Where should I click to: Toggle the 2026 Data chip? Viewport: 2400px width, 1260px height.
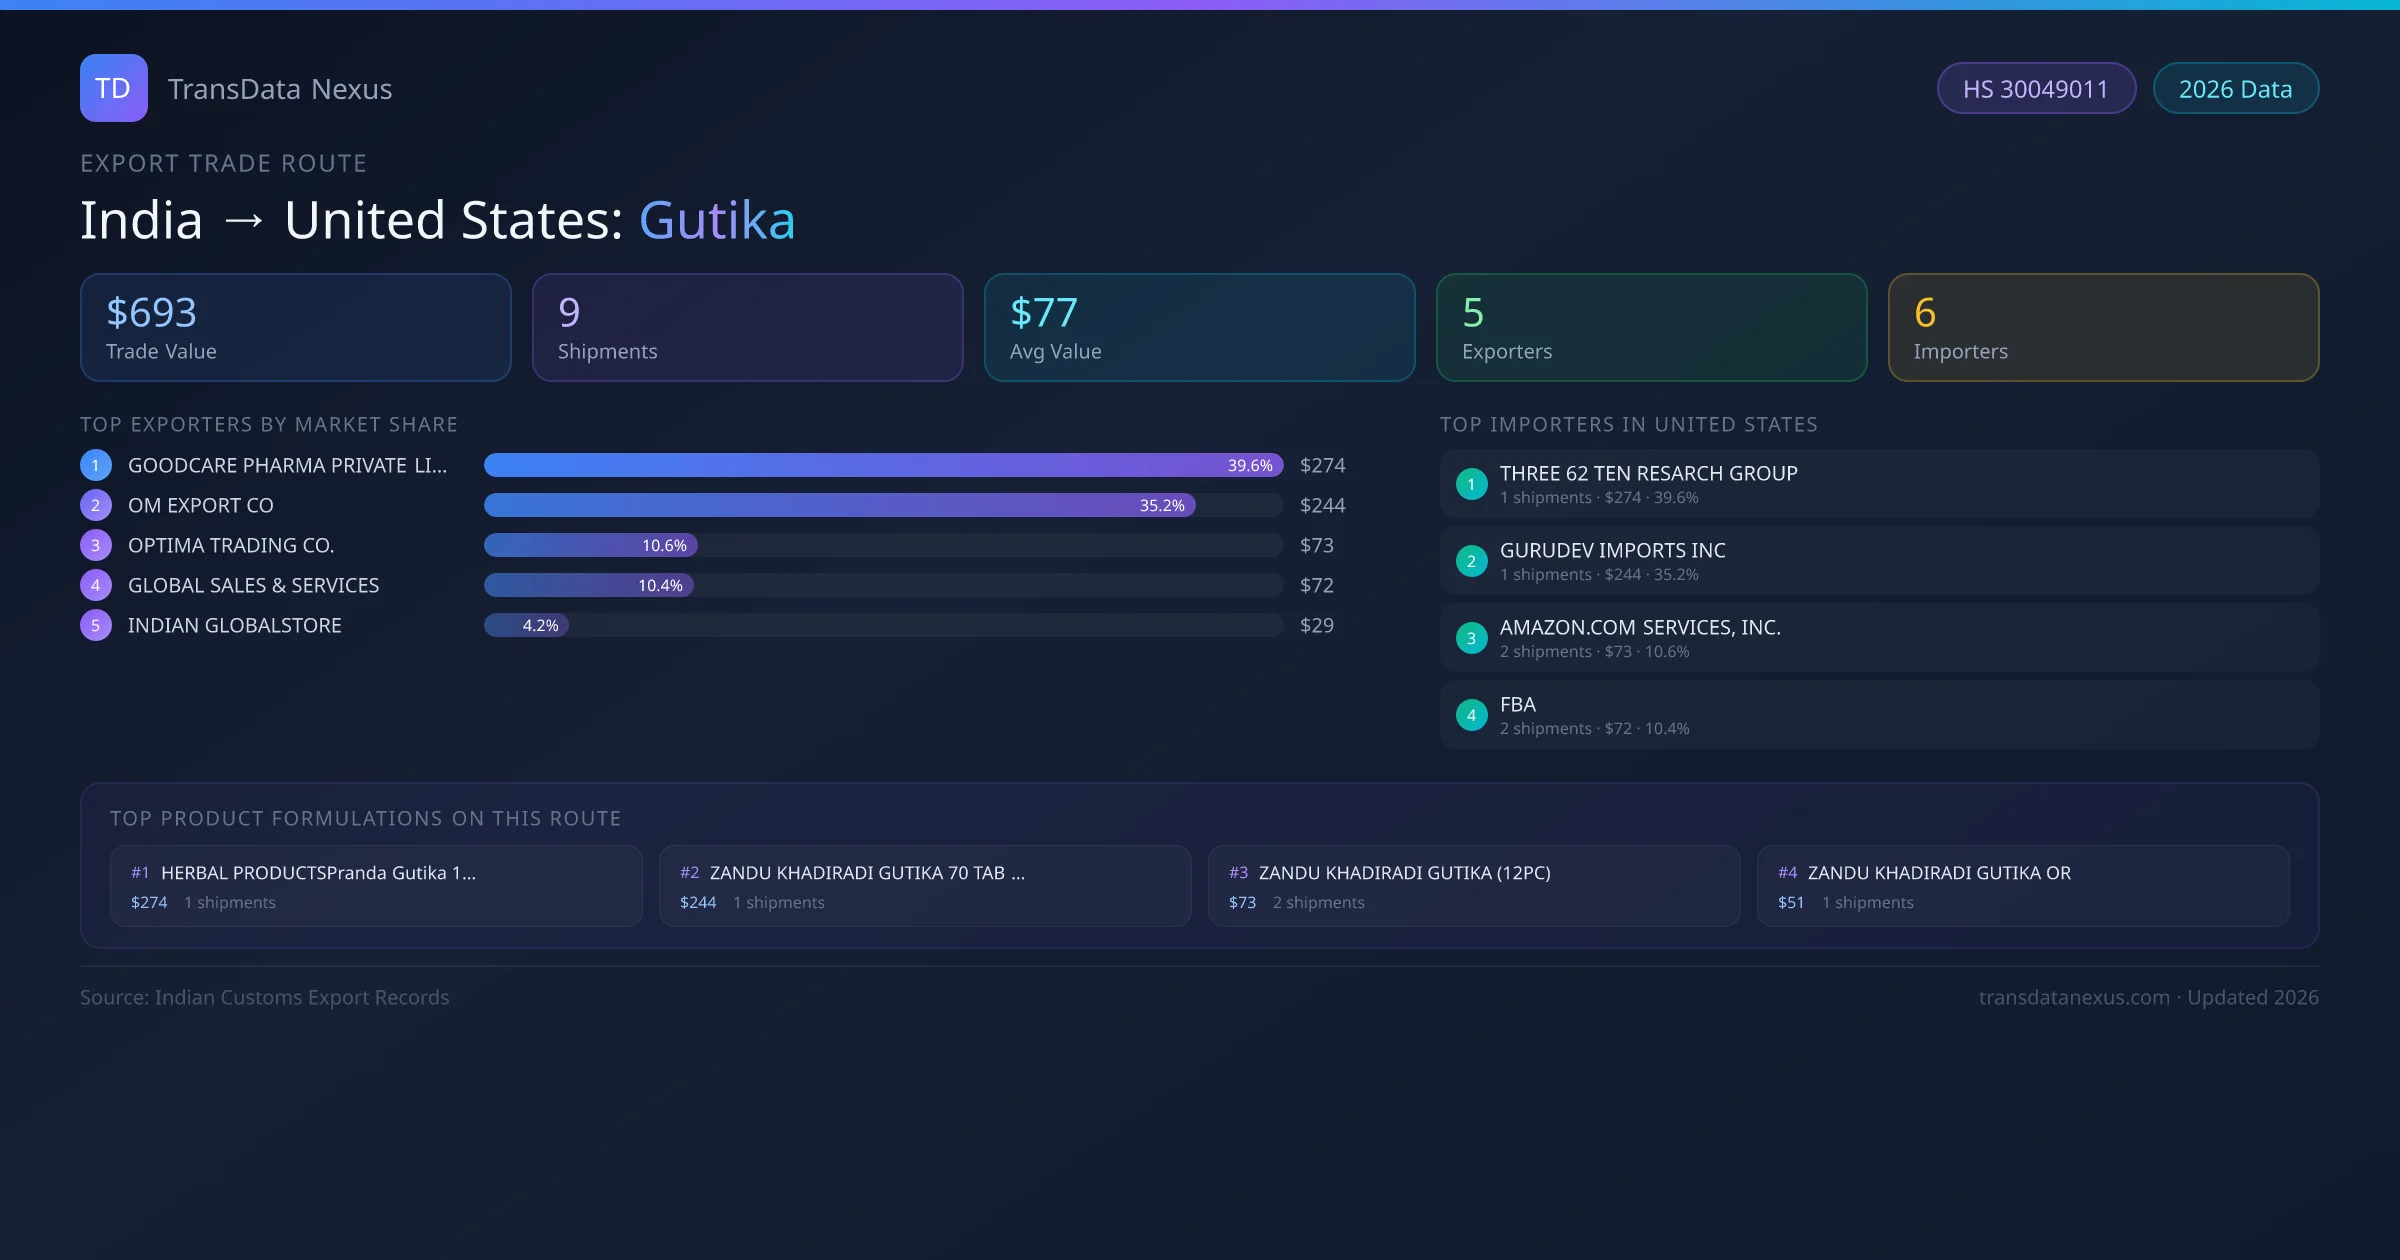pyautogui.click(x=2235, y=88)
